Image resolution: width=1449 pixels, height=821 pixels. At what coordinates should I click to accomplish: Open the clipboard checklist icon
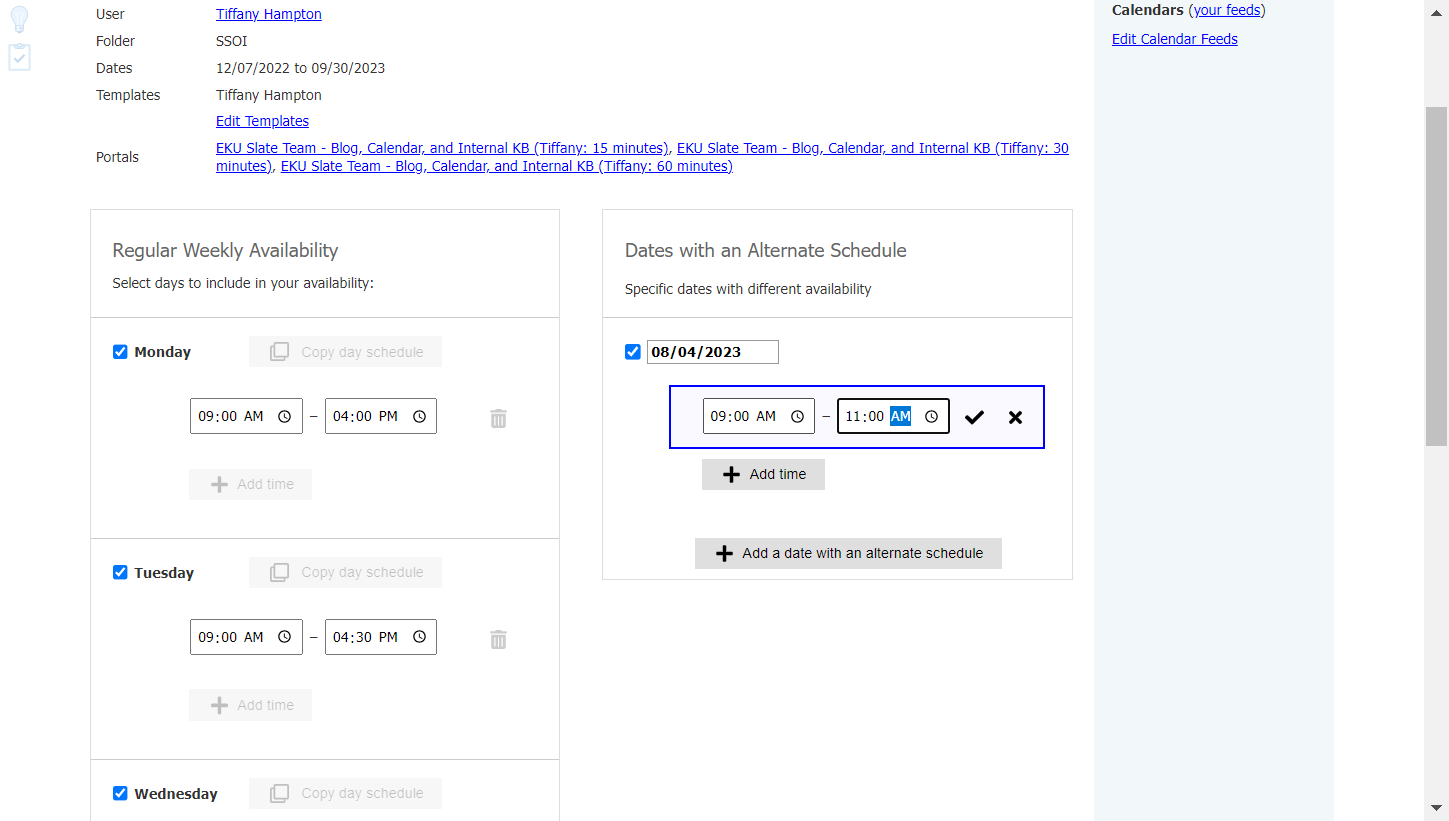pyautogui.click(x=19, y=57)
